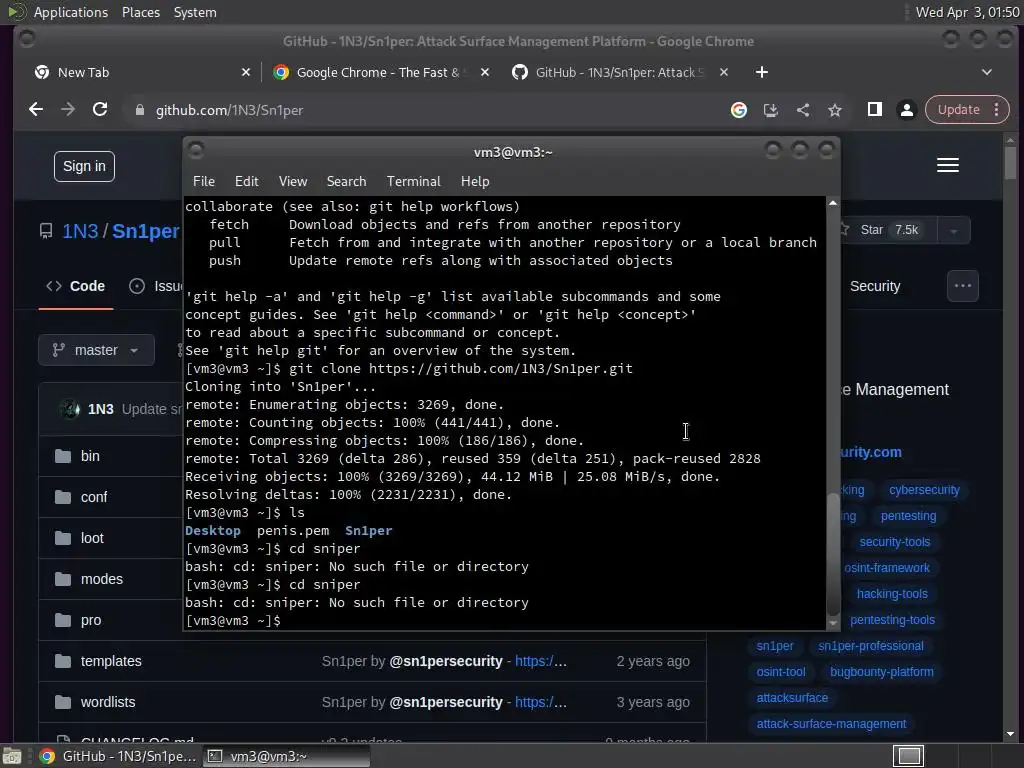Screen dimensions: 1024x768
Task: Click Chrome's forward arrow
Action: (x=68, y=110)
